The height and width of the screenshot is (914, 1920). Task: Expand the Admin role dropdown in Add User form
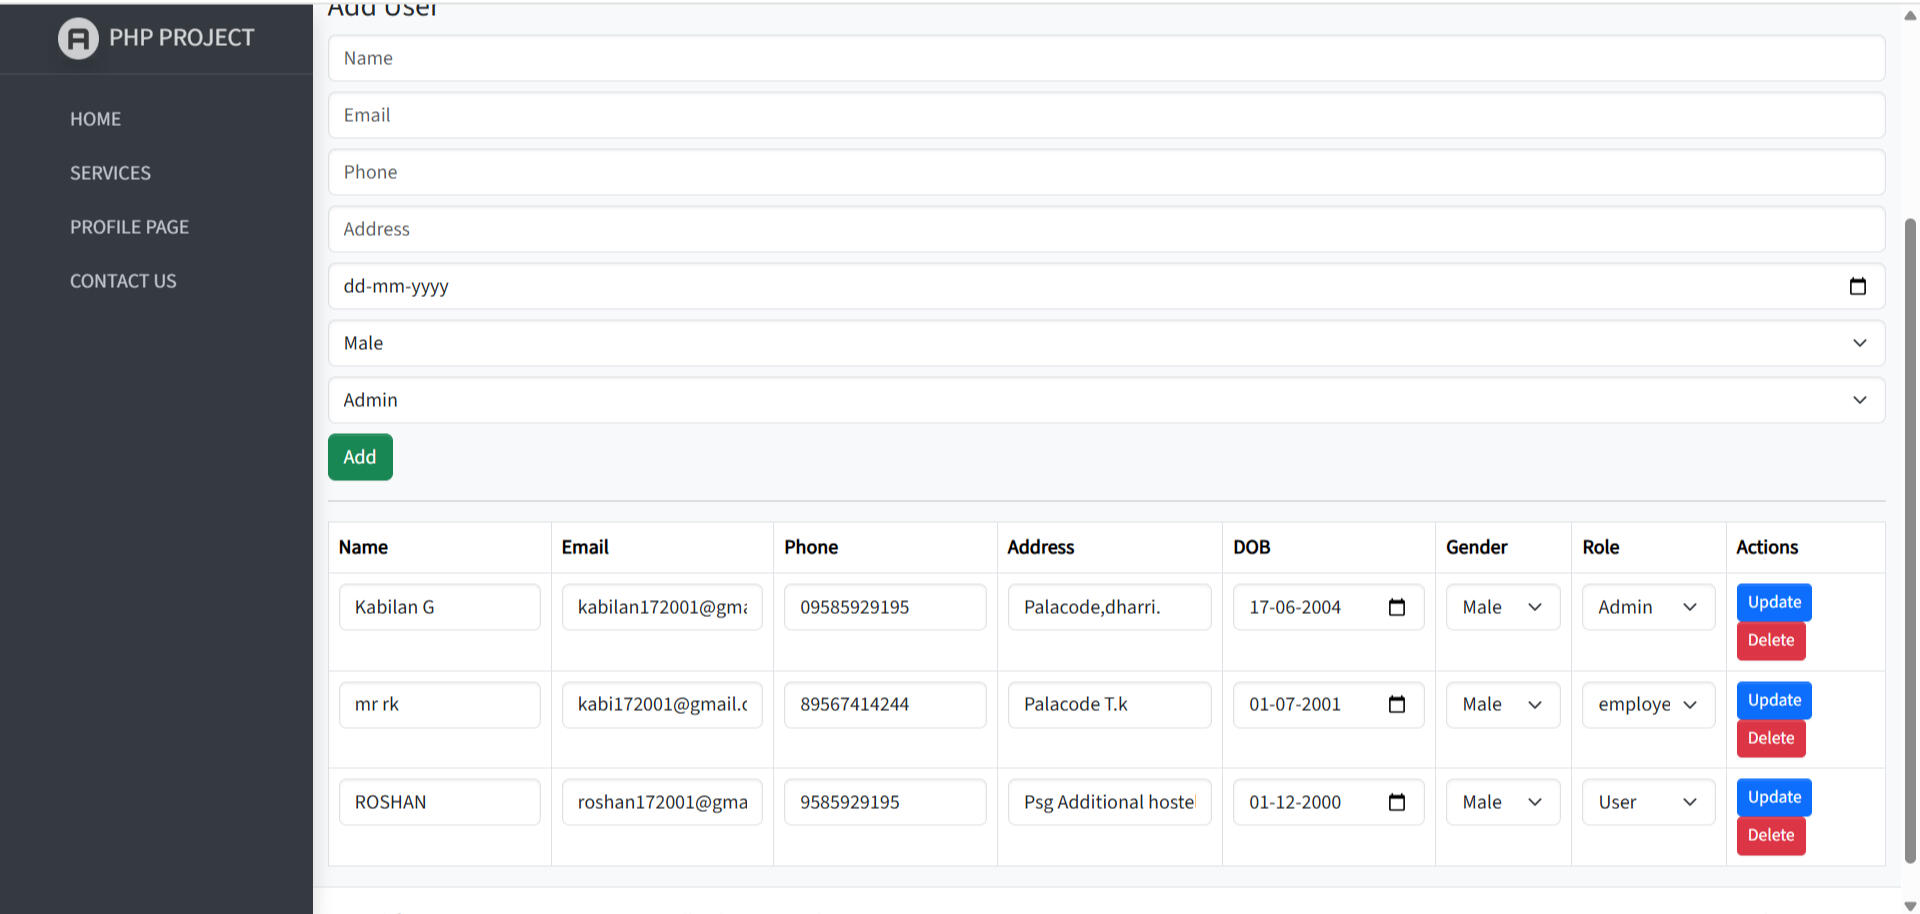click(1106, 400)
